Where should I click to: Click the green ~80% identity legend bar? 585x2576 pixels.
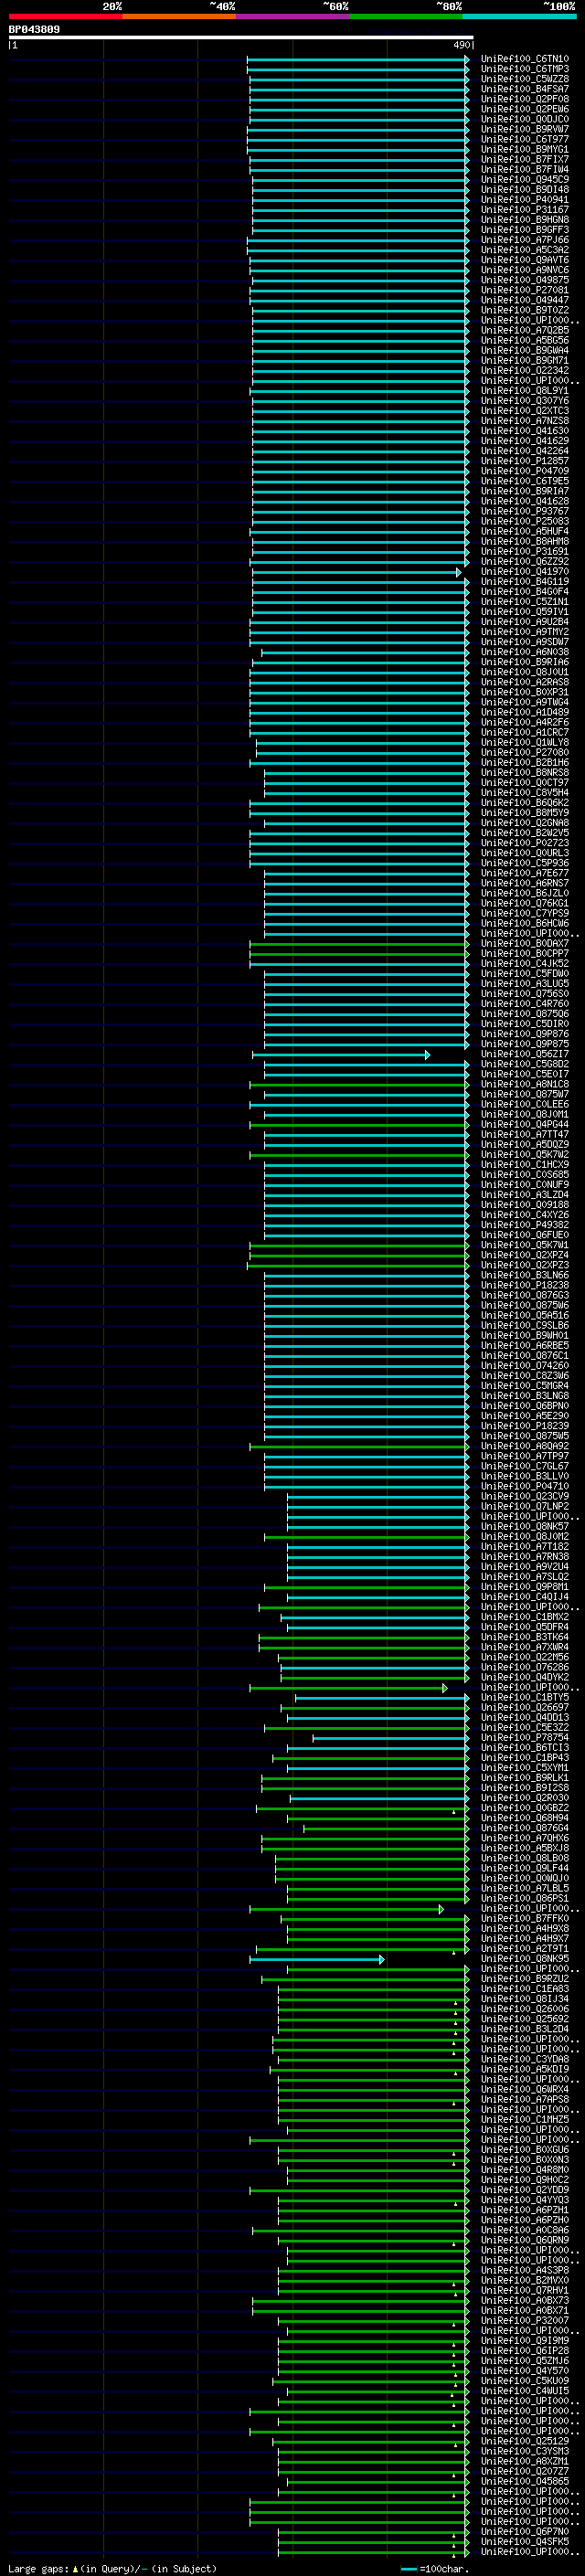coord(406,16)
